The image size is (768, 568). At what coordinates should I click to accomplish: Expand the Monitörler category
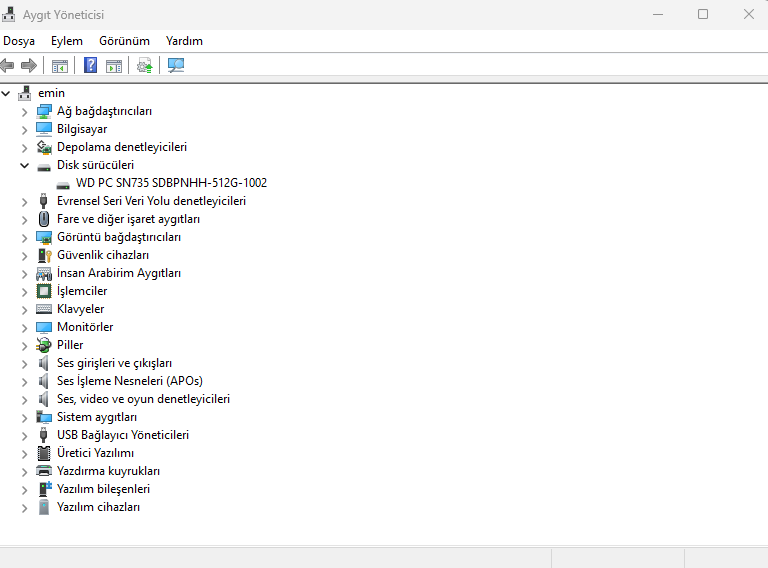(x=24, y=328)
